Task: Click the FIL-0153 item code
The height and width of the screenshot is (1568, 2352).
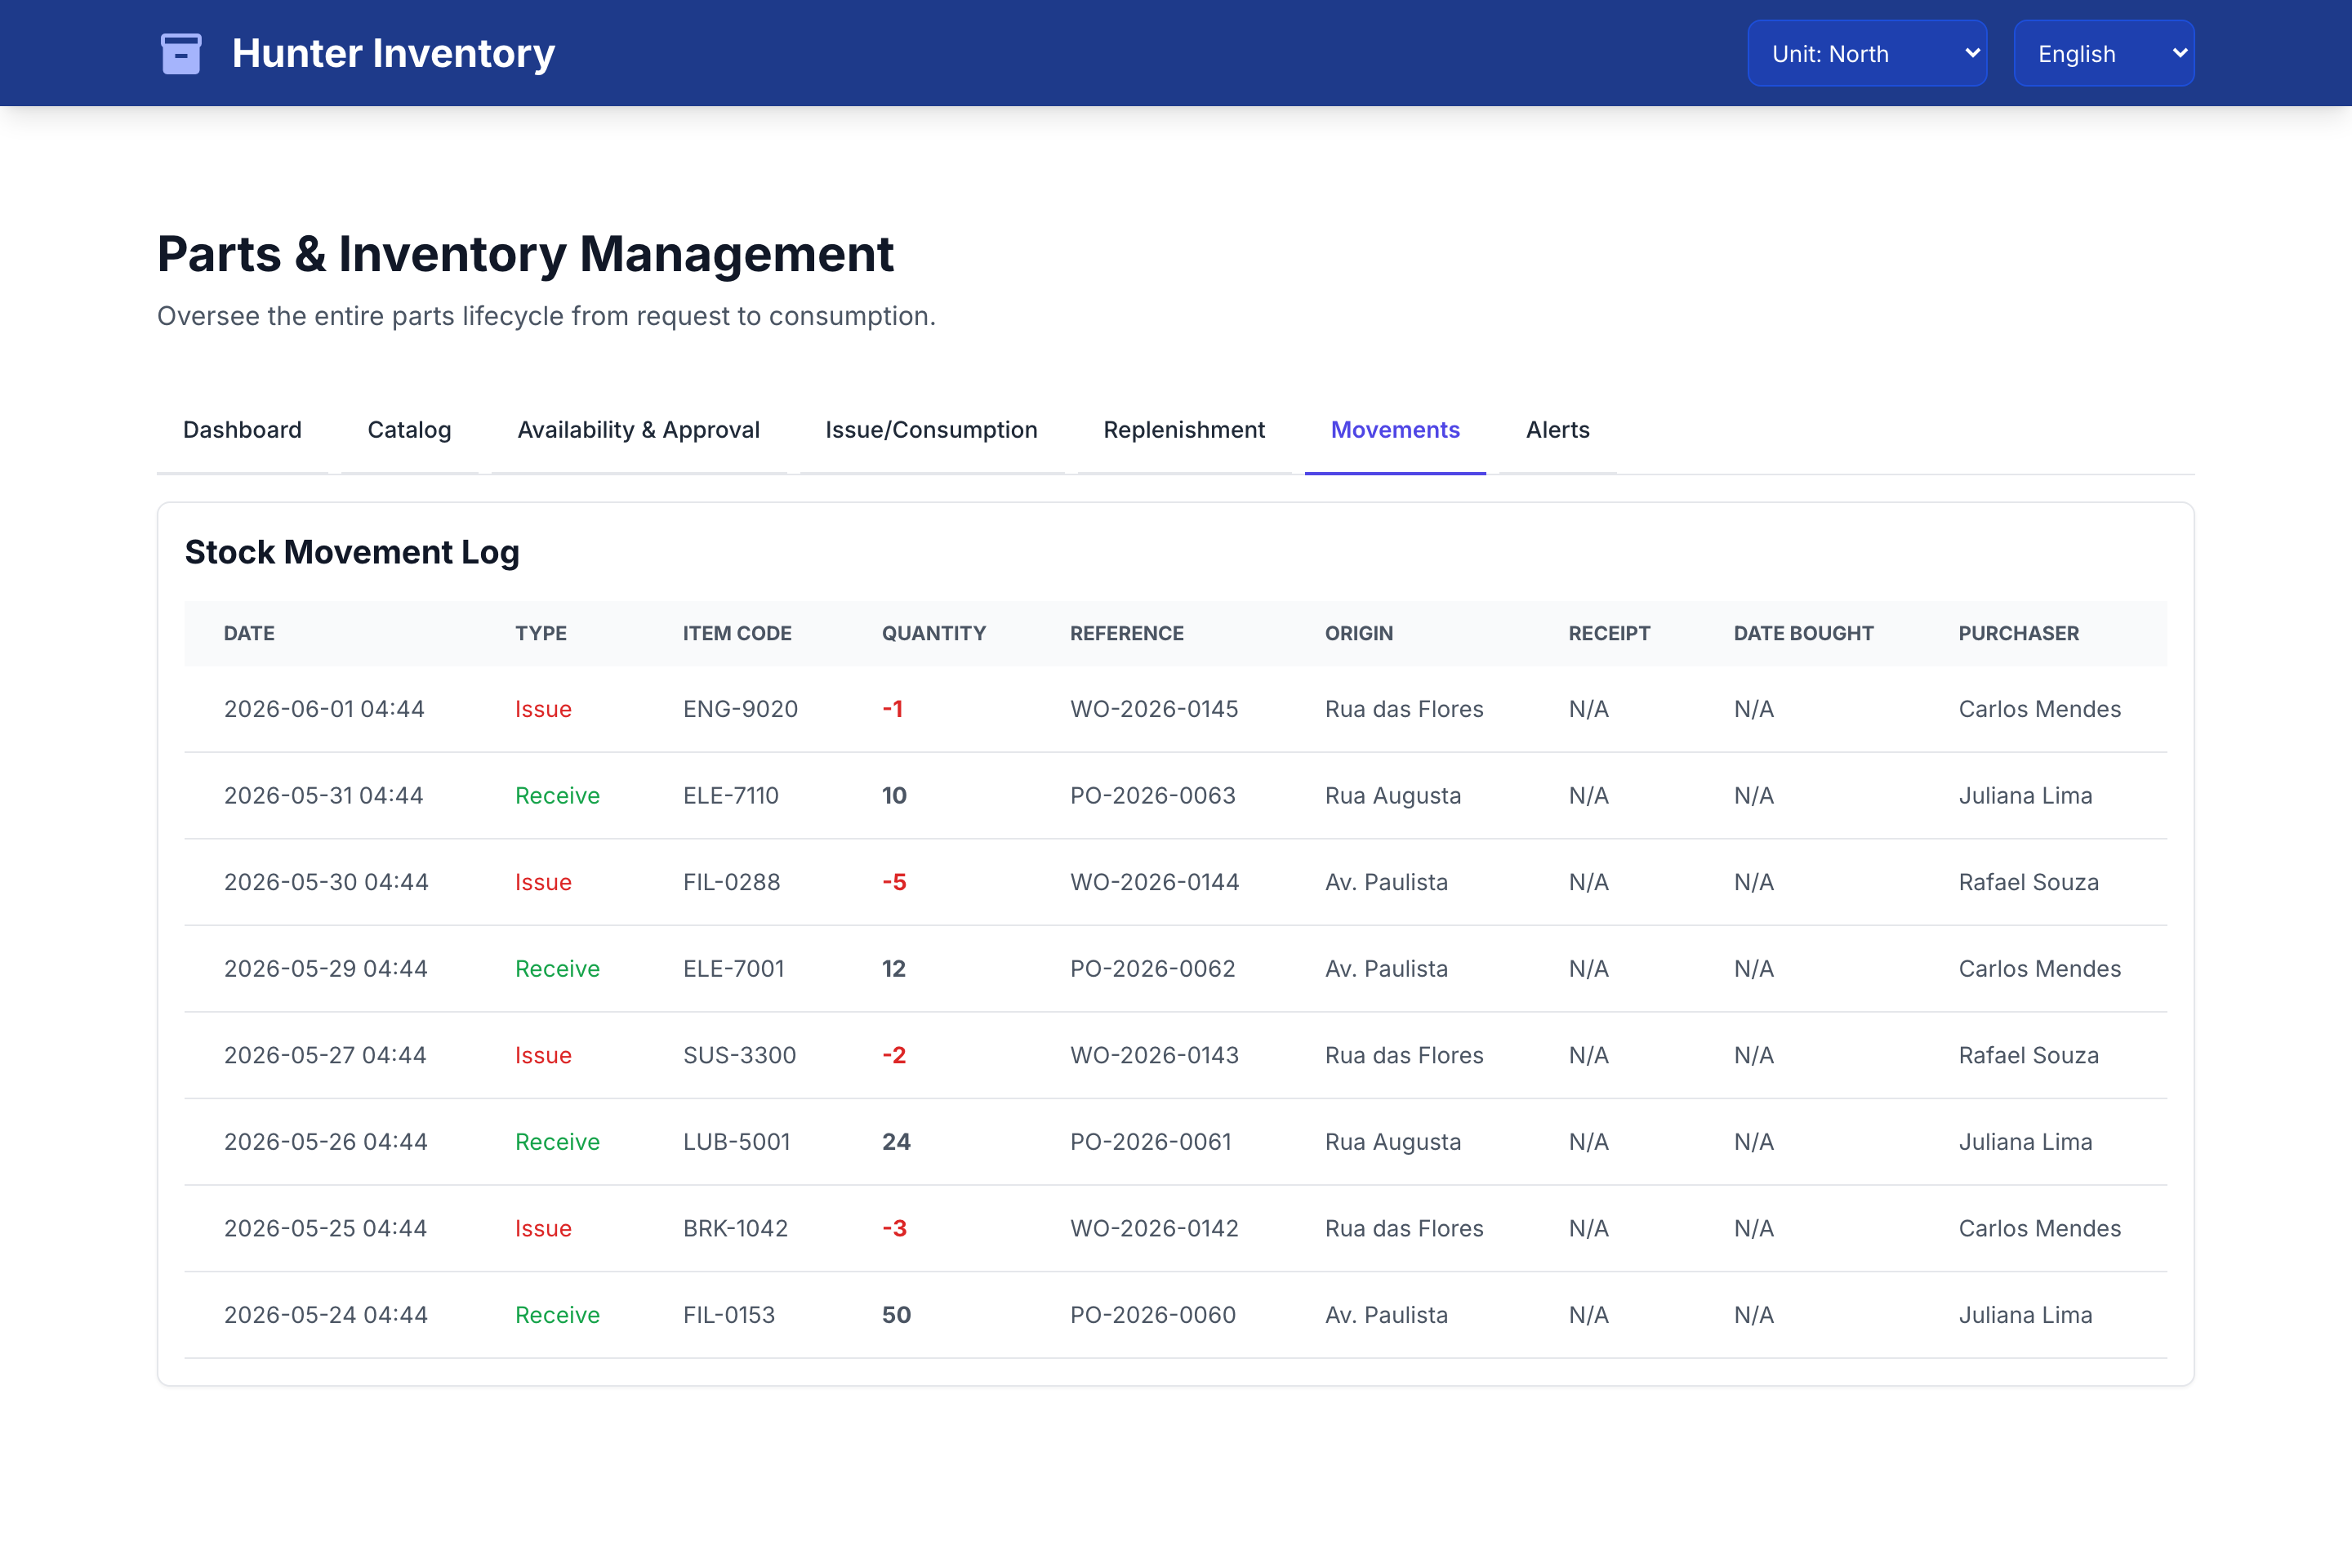Action: coord(729,1315)
